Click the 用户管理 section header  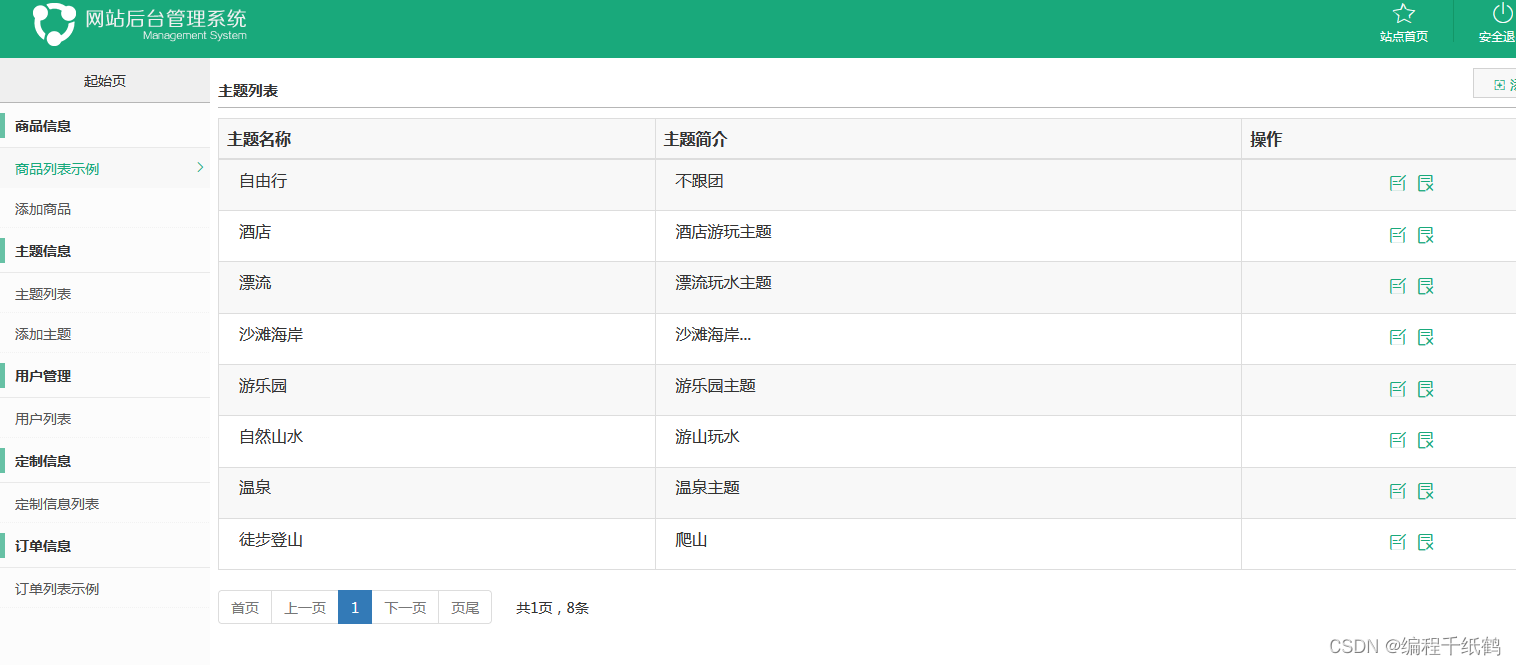coord(105,376)
